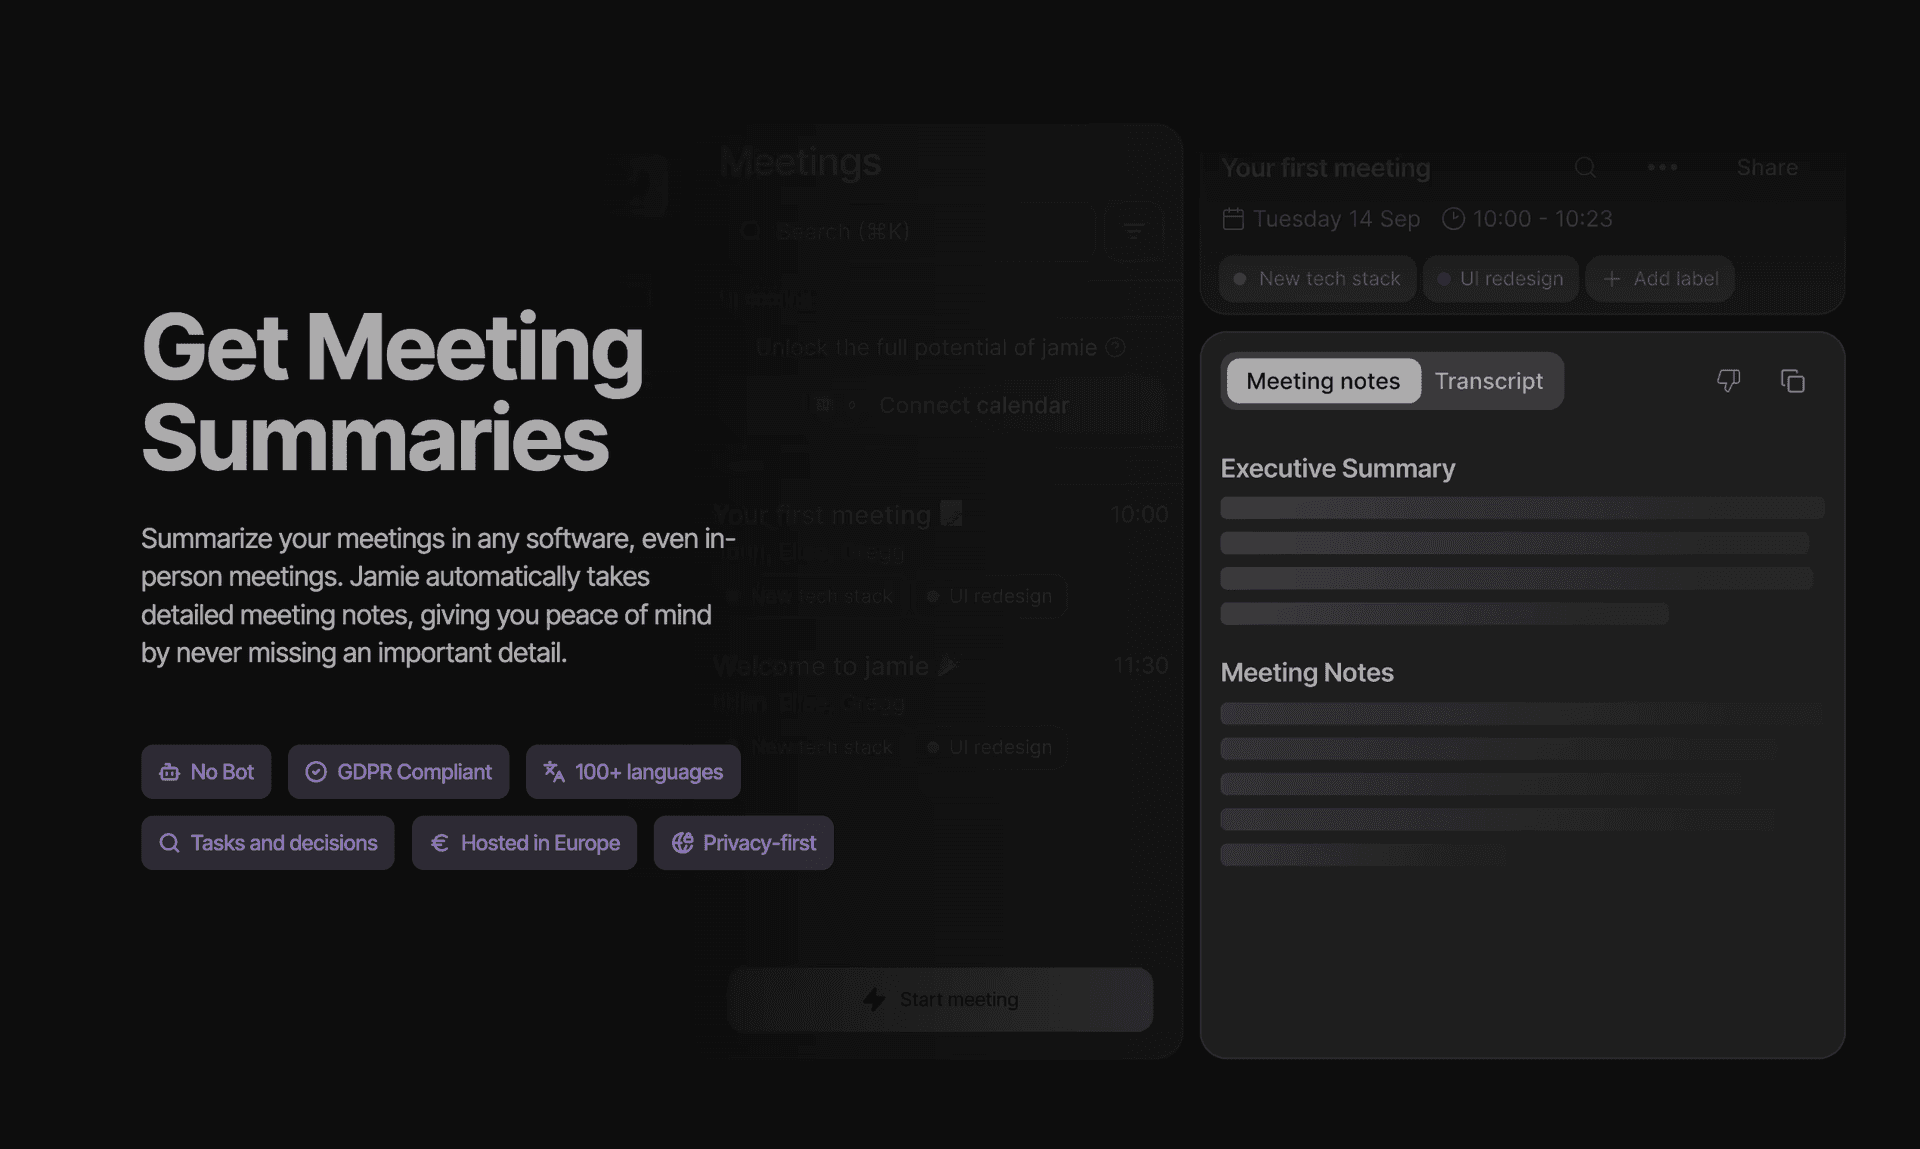1920x1149 pixels.
Task: Click the magnifier icon in Tasks and decisions badge
Action: click(x=170, y=843)
